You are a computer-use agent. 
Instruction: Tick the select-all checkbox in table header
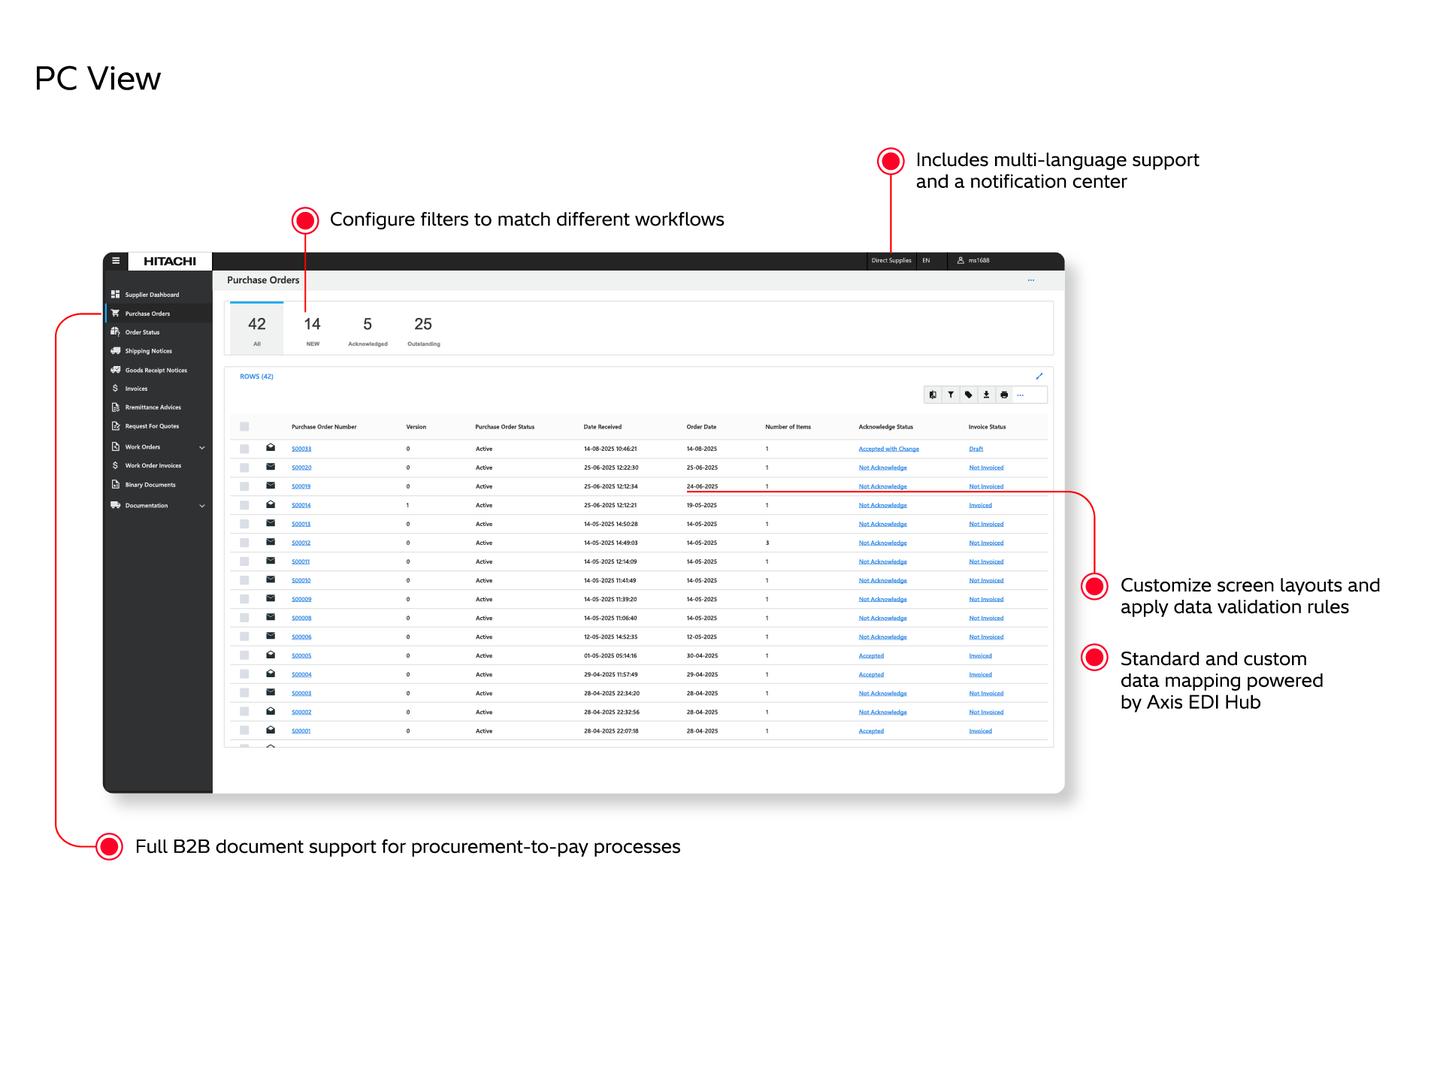coord(244,427)
